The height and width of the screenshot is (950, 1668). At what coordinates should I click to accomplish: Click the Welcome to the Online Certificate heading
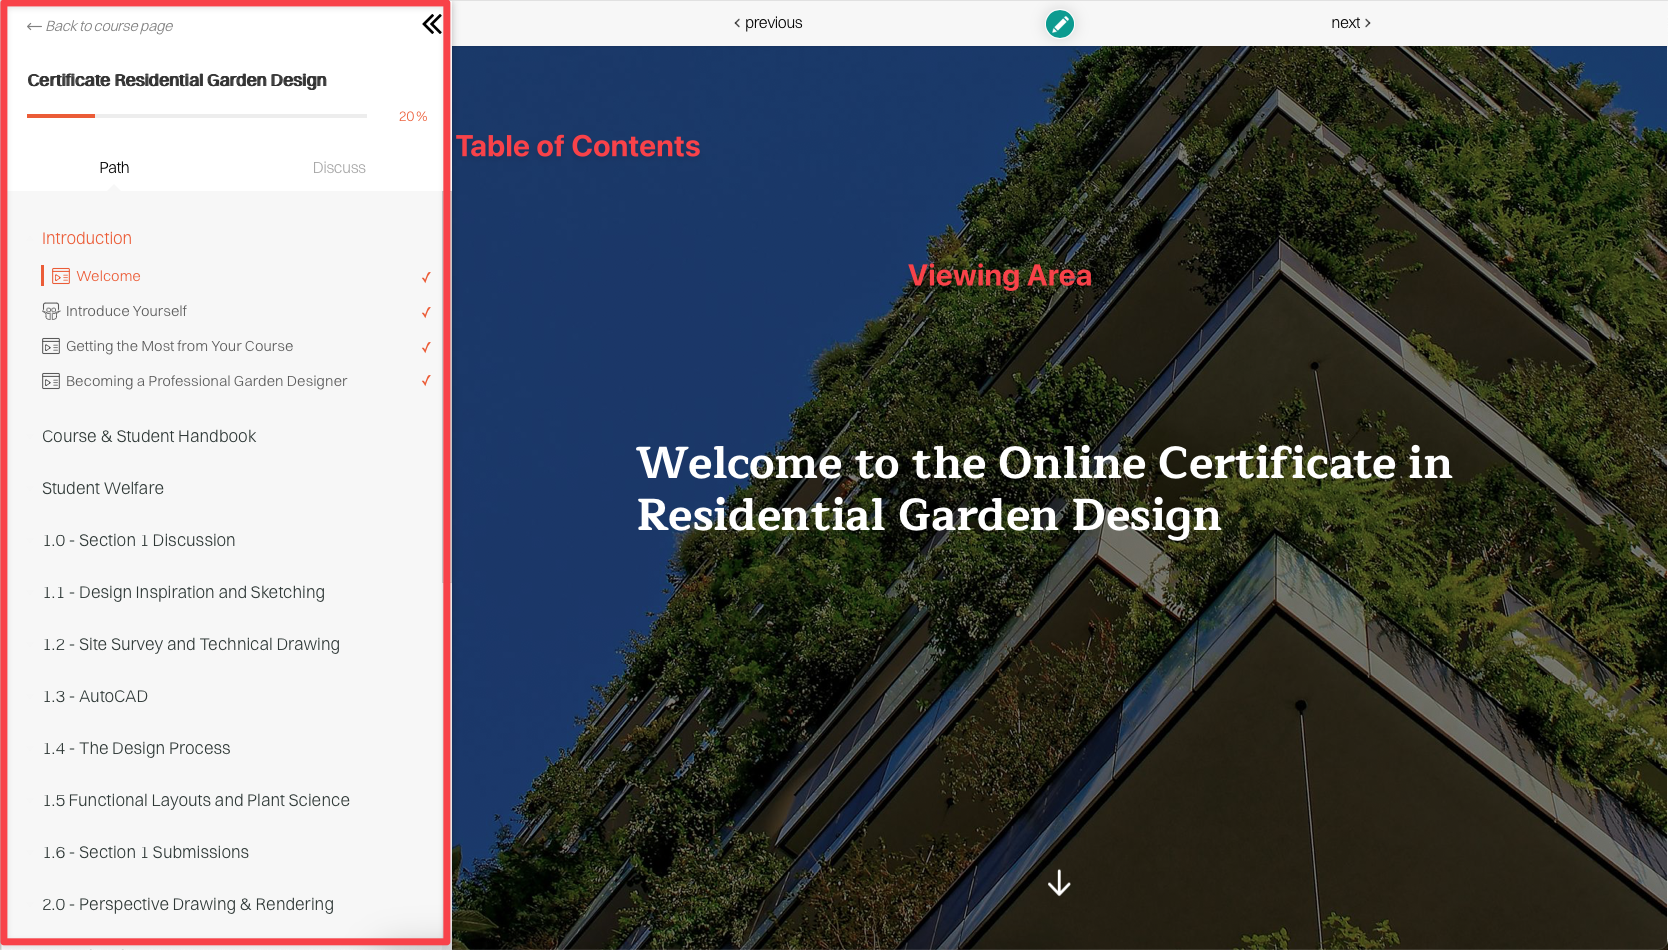click(1044, 489)
